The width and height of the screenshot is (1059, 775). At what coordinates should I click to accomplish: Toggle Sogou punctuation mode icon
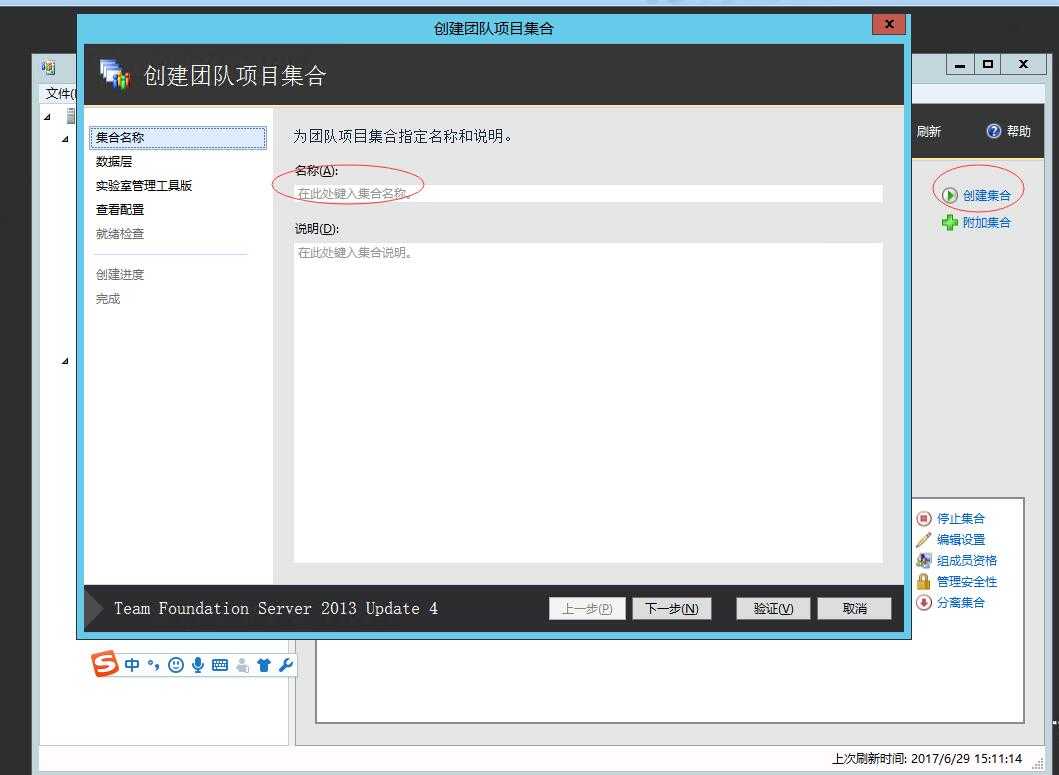pyautogui.click(x=153, y=665)
